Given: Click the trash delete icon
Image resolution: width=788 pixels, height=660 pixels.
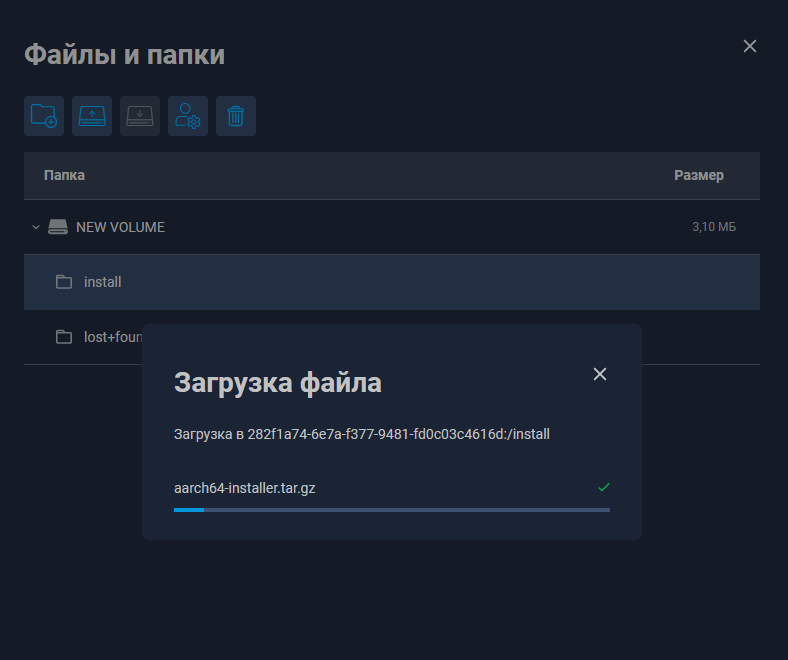Looking at the screenshot, I should pos(236,116).
